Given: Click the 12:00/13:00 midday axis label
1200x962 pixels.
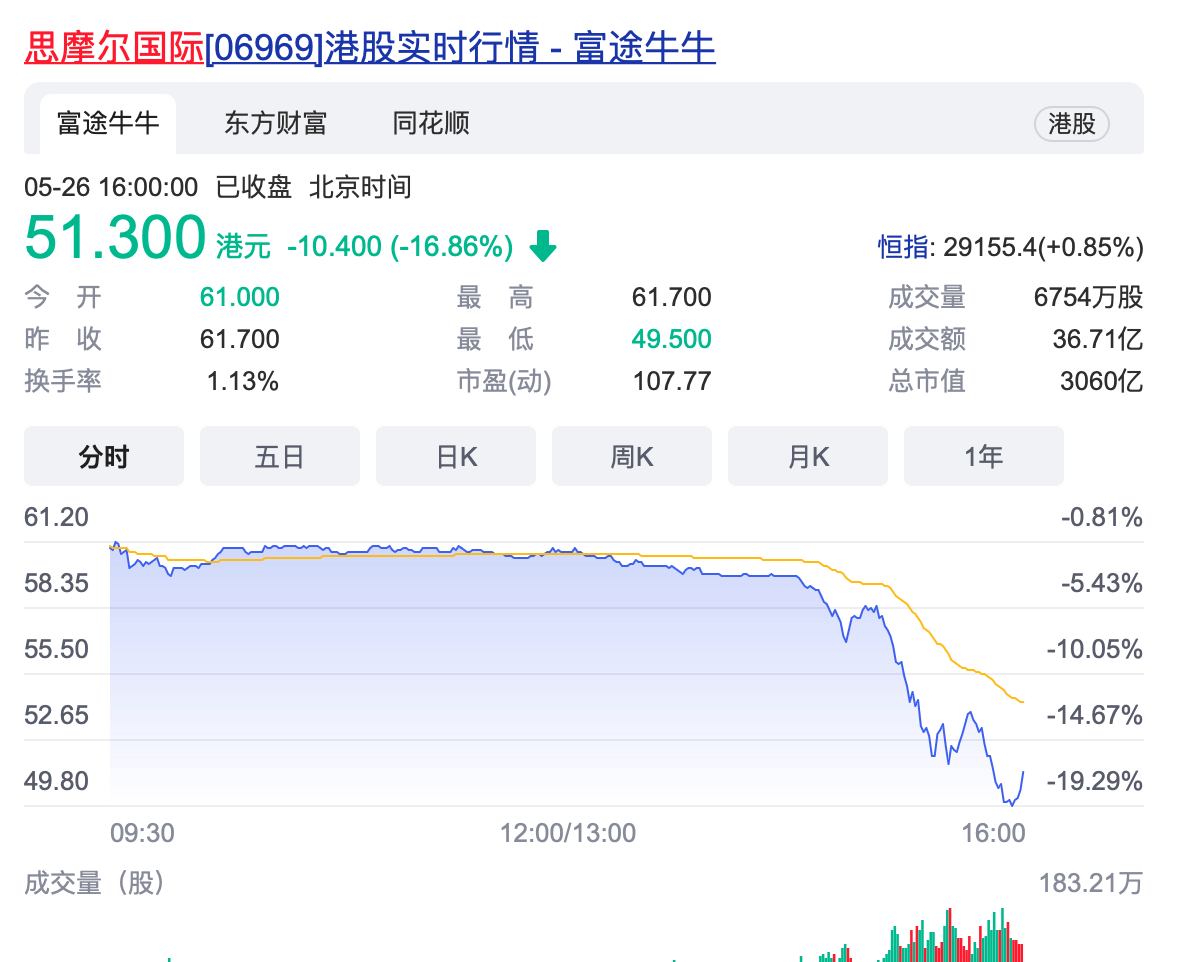Looking at the screenshot, I should point(568,833).
